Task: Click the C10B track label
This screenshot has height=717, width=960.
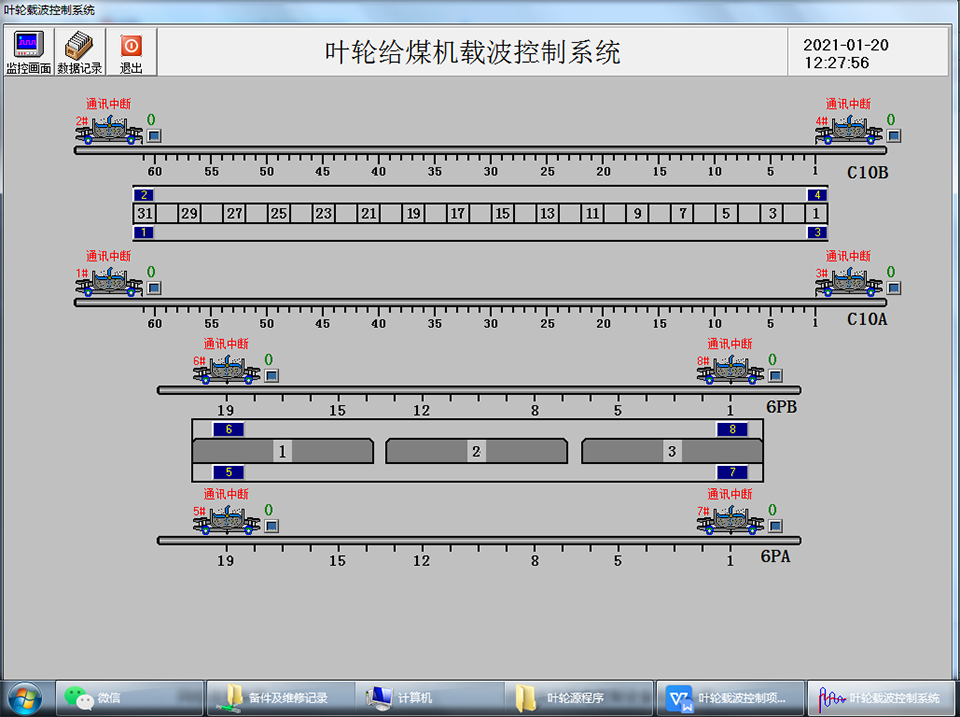Action: click(x=868, y=173)
